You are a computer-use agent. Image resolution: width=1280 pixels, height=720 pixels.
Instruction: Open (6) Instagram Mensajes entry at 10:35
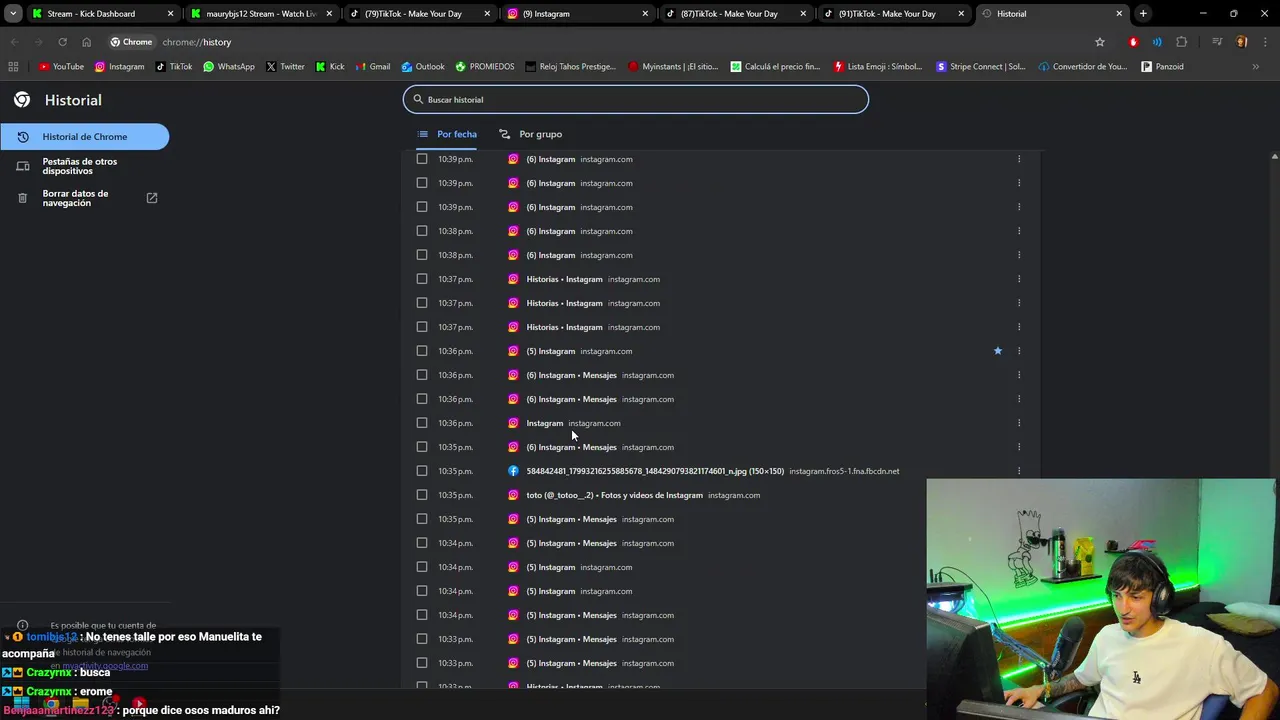(572, 447)
